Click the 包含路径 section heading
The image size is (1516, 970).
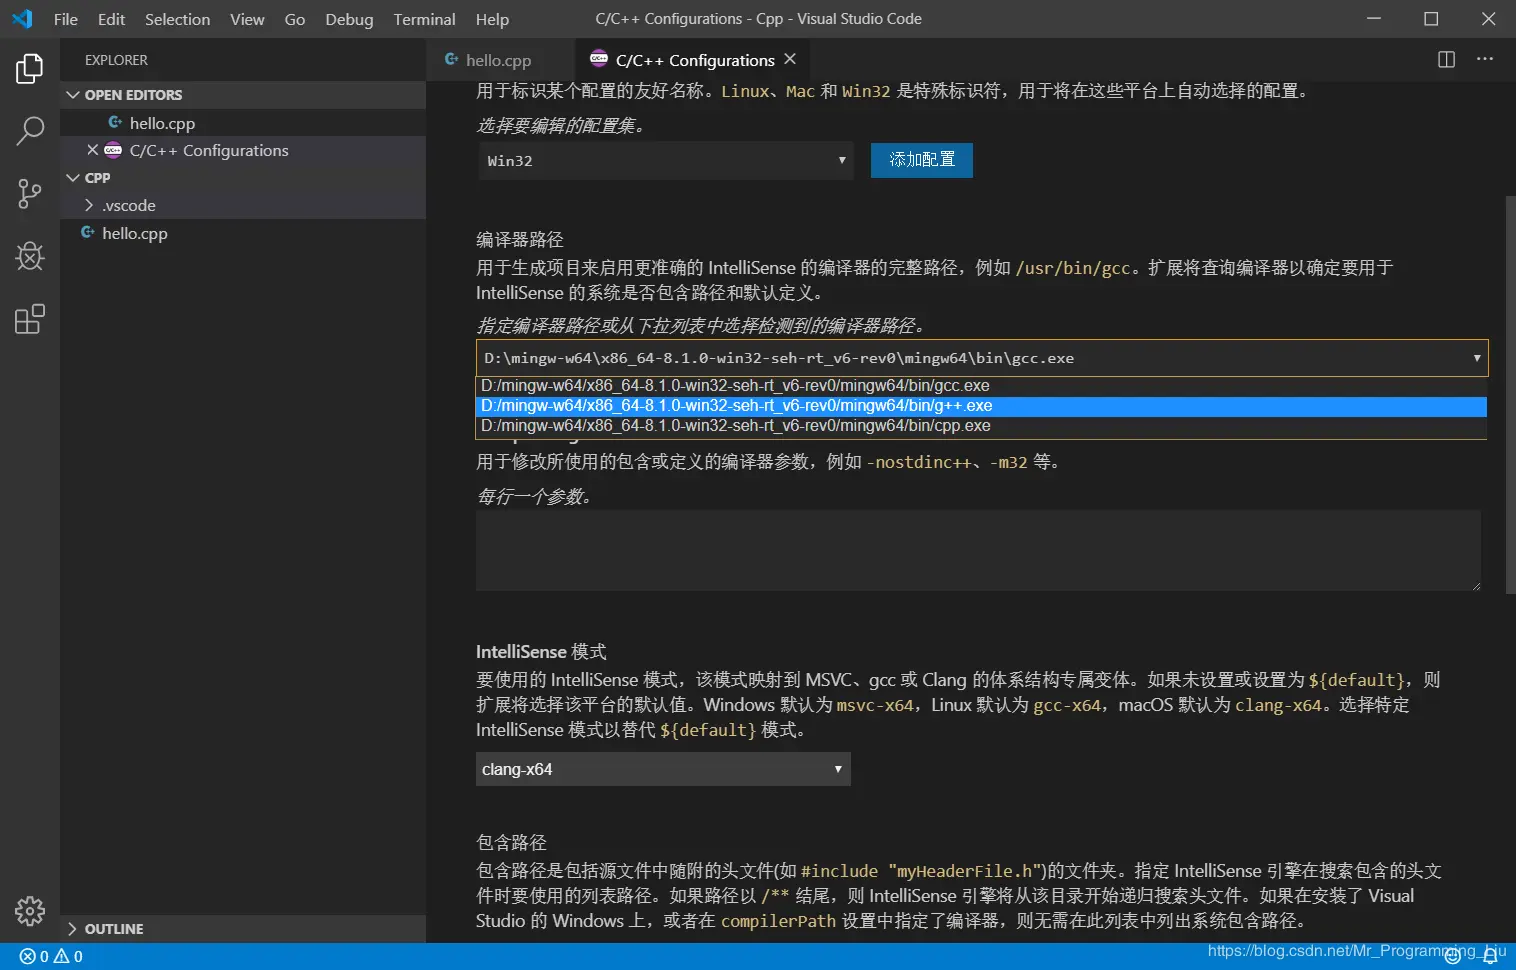pyautogui.click(x=511, y=843)
